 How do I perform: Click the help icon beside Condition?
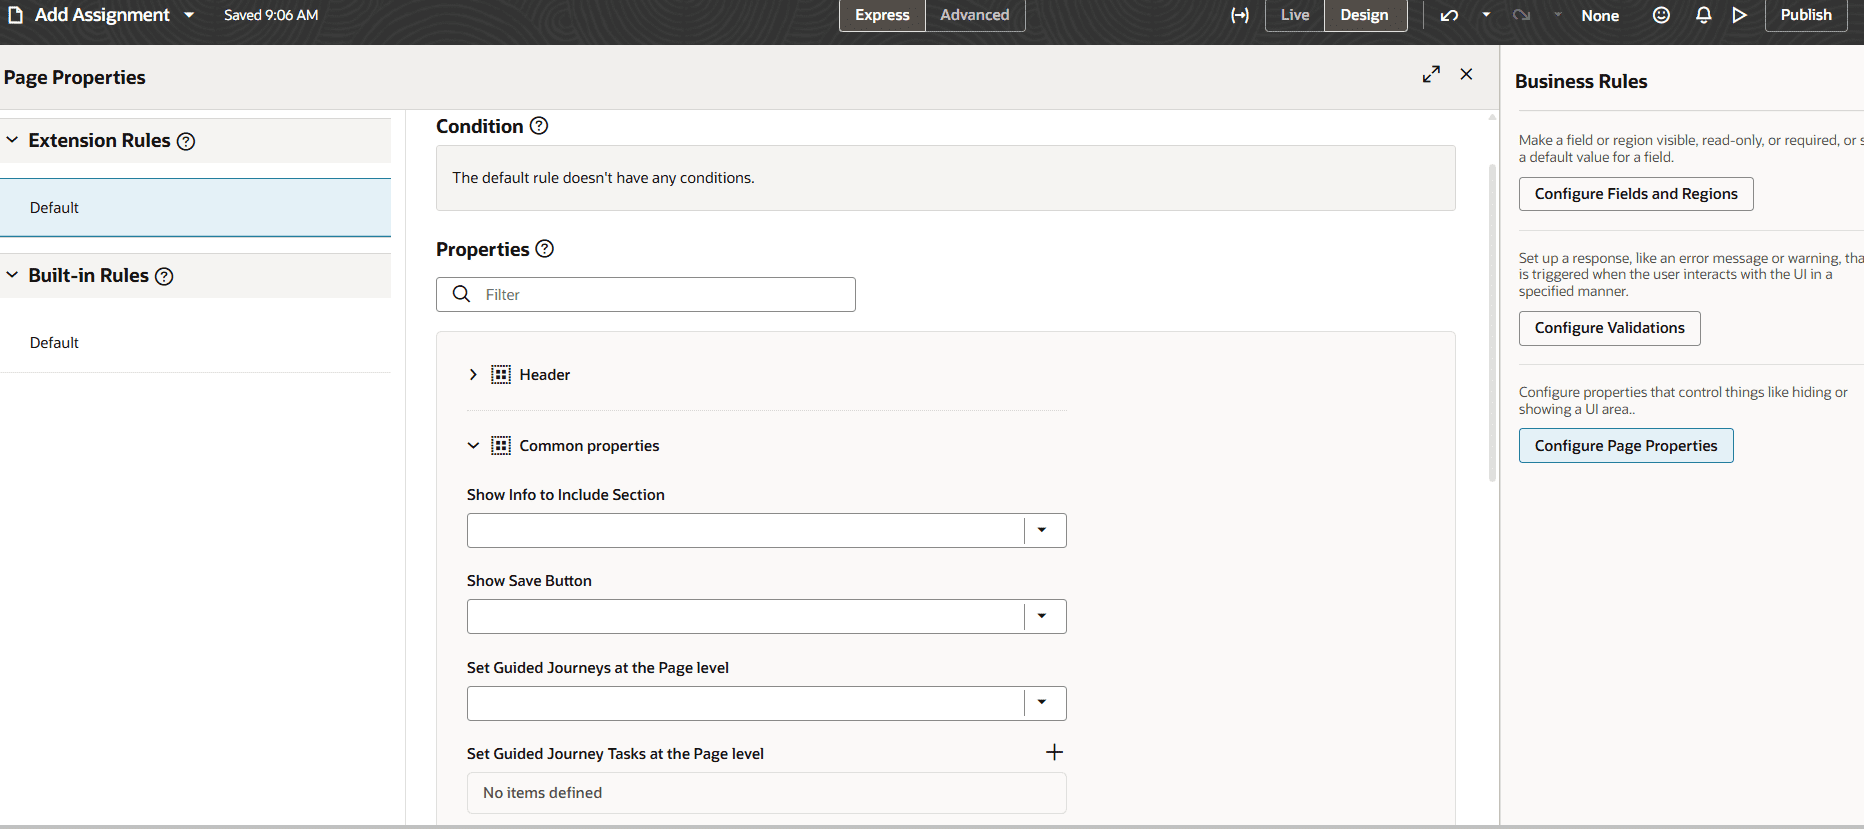[x=539, y=126]
